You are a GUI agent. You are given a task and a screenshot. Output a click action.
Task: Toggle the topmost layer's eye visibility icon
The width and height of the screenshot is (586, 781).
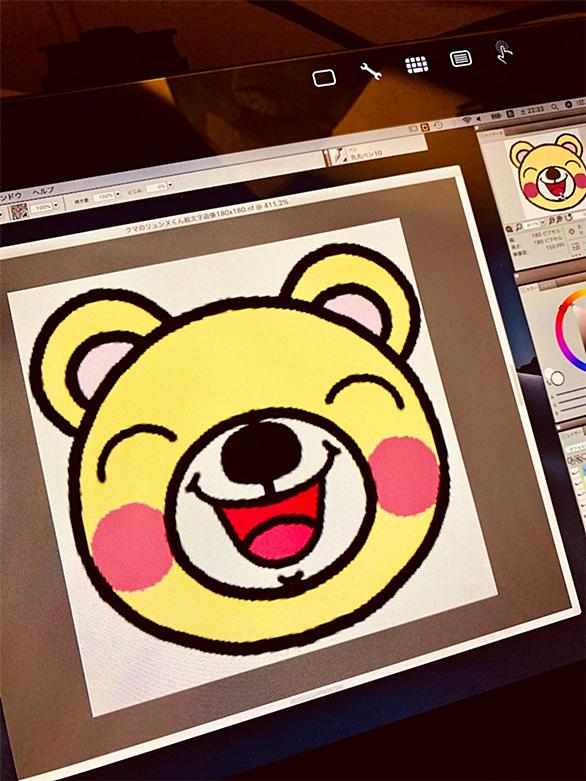coord(575,472)
